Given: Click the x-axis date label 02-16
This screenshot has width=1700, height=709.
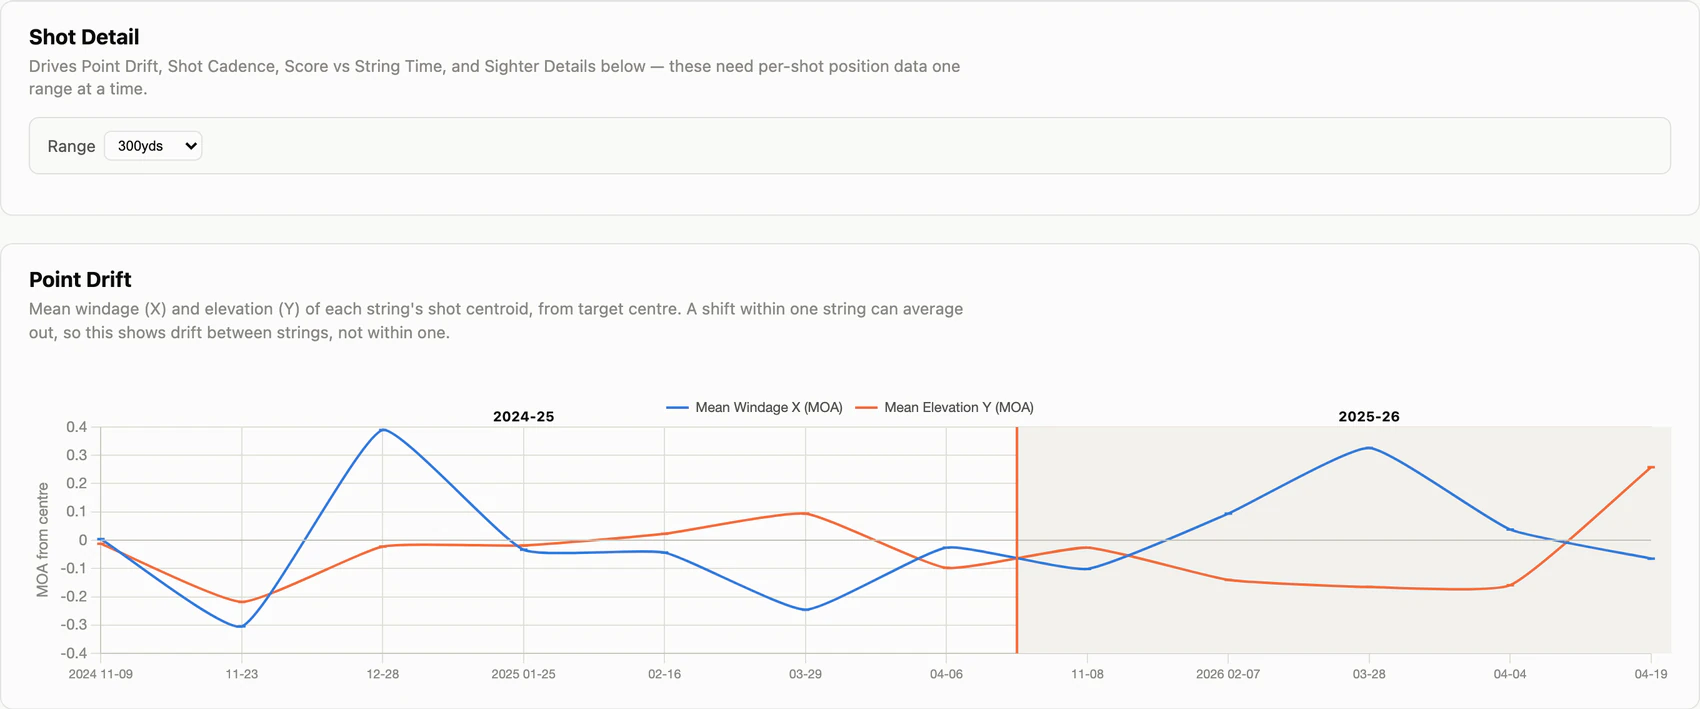Looking at the screenshot, I should point(664,674).
